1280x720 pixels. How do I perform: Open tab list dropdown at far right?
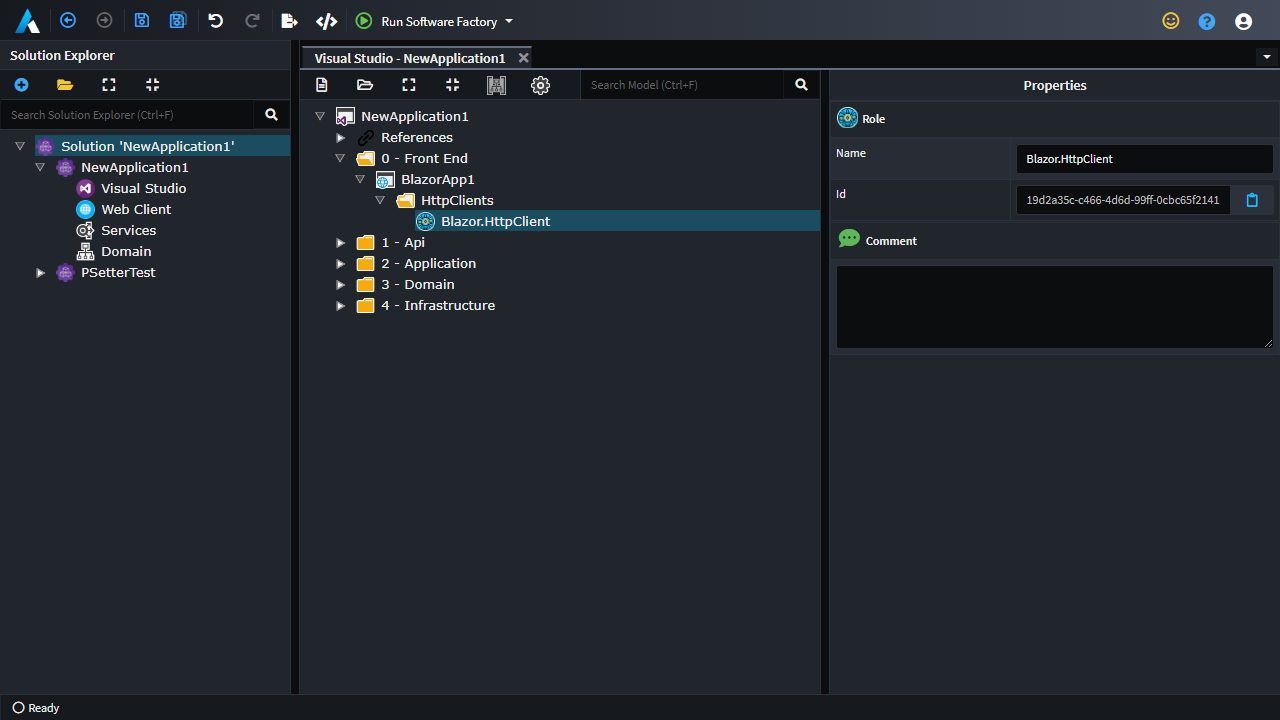(x=1267, y=57)
